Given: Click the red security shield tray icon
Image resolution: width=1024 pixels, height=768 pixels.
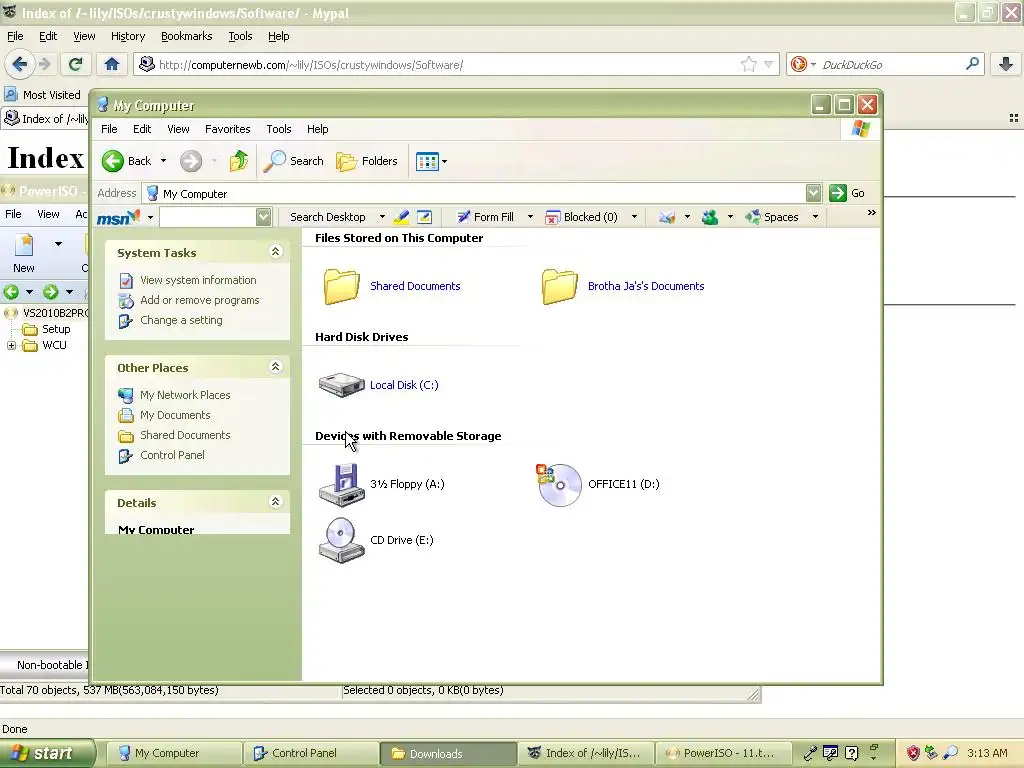Looking at the screenshot, I should point(913,753).
